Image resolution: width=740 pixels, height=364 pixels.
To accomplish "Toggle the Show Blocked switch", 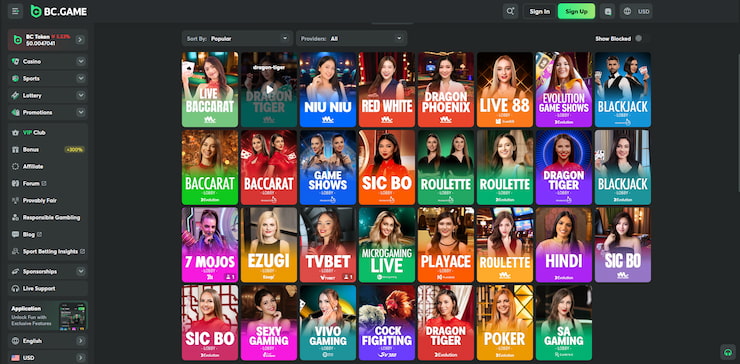I will (x=638, y=38).
